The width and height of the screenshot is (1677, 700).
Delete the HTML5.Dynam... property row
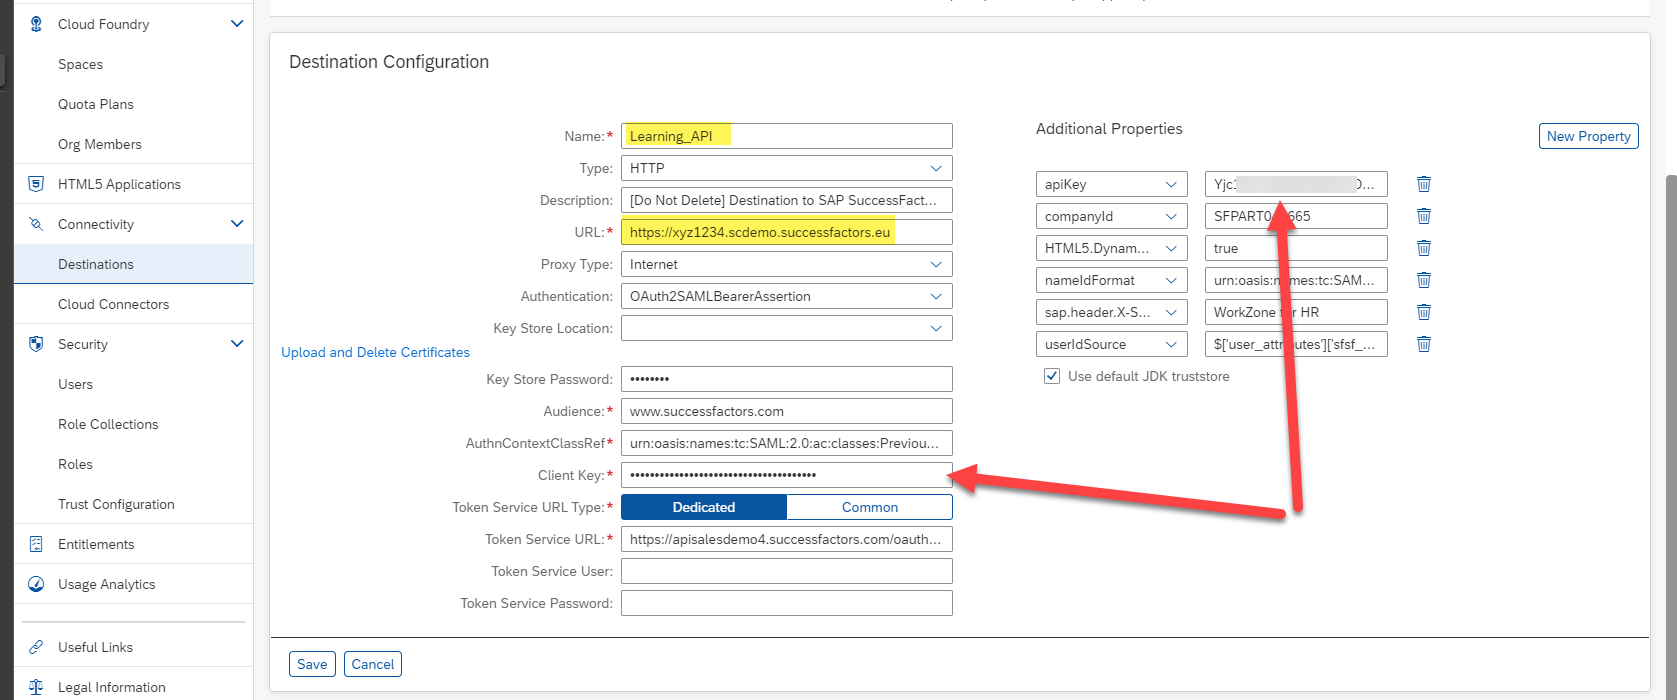pyautogui.click(x=1424, y=248)
